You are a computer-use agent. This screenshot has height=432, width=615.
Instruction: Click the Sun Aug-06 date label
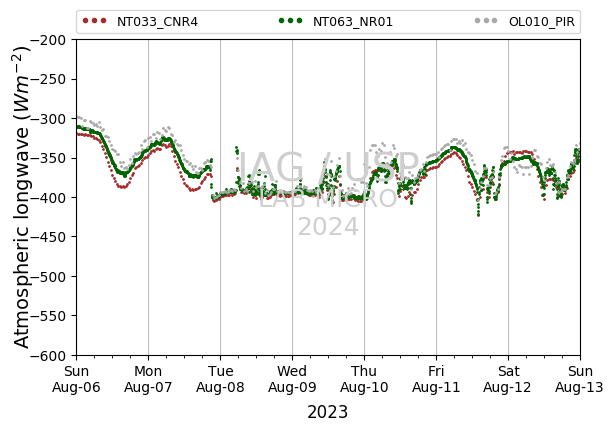[76, 379]
